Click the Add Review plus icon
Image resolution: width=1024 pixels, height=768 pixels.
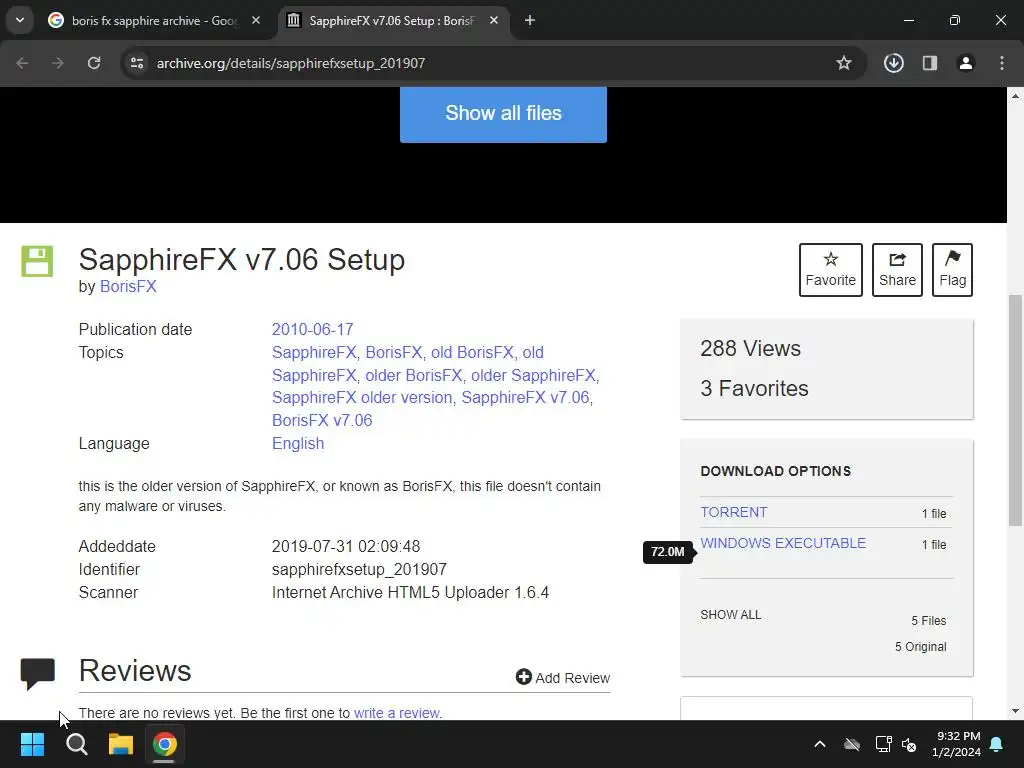(x=524, y=677)
